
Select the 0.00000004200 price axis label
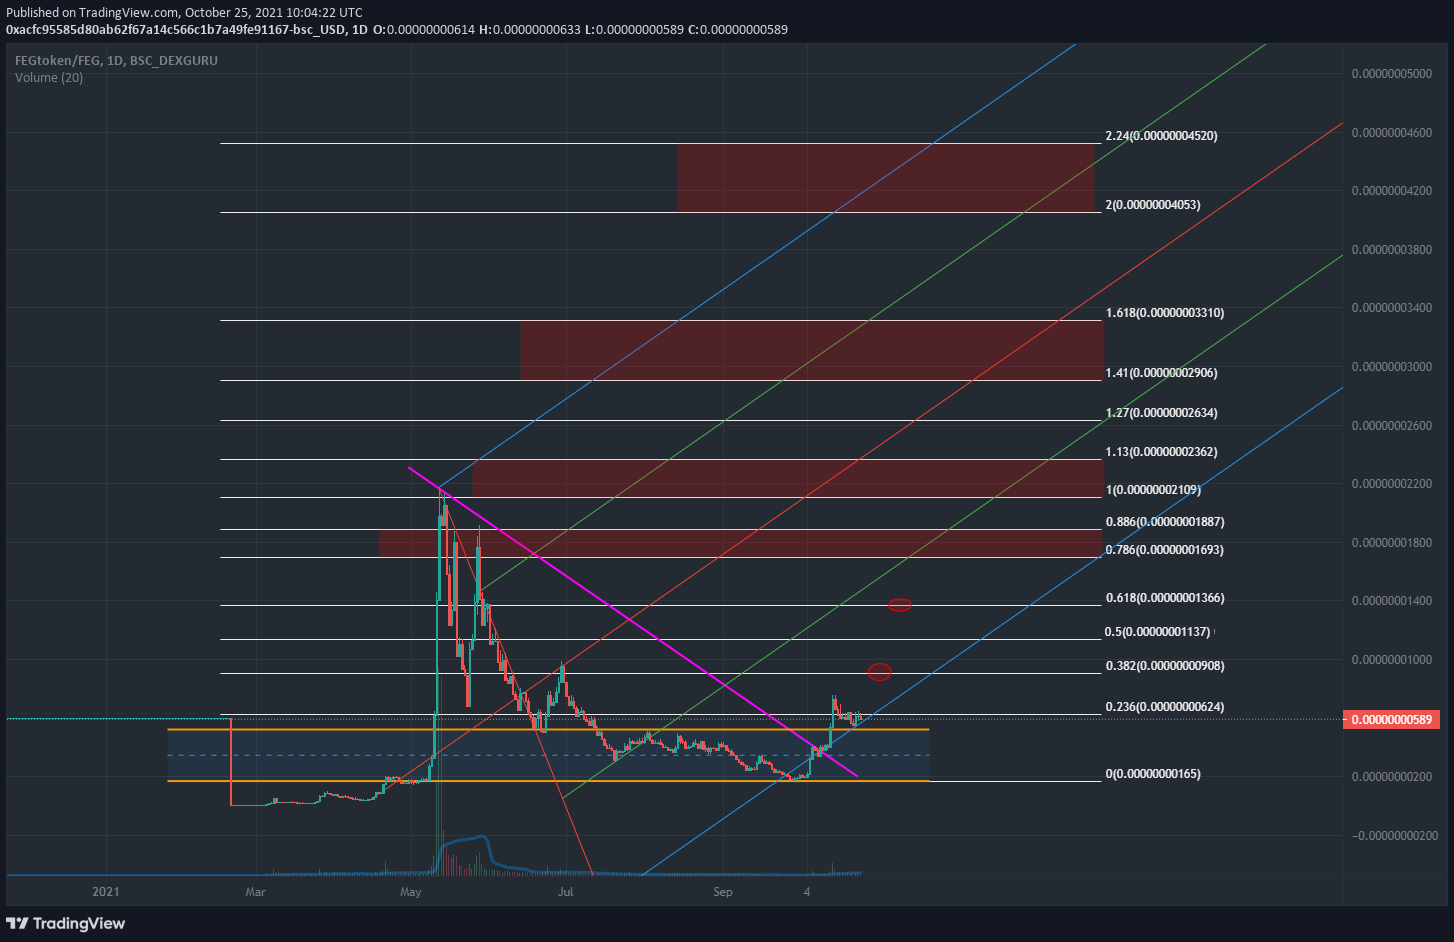(1392, 191)
